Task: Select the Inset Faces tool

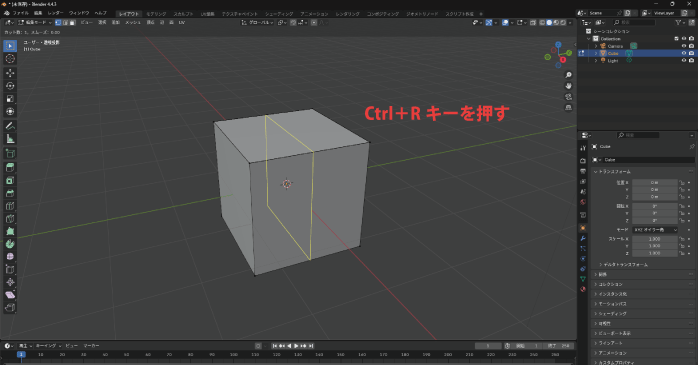Action: pos(10,180)
